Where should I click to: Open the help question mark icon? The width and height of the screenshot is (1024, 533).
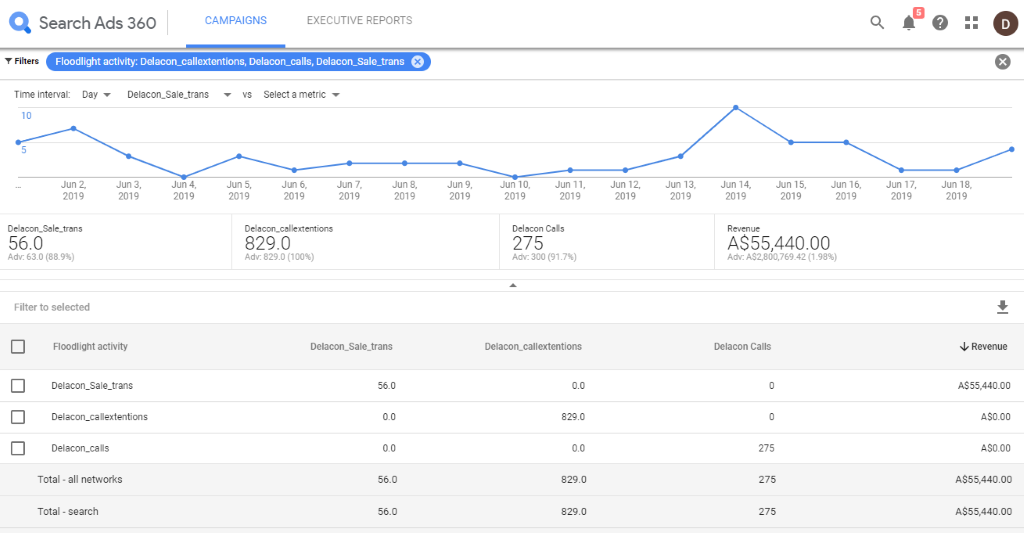(x=940, y=23)
